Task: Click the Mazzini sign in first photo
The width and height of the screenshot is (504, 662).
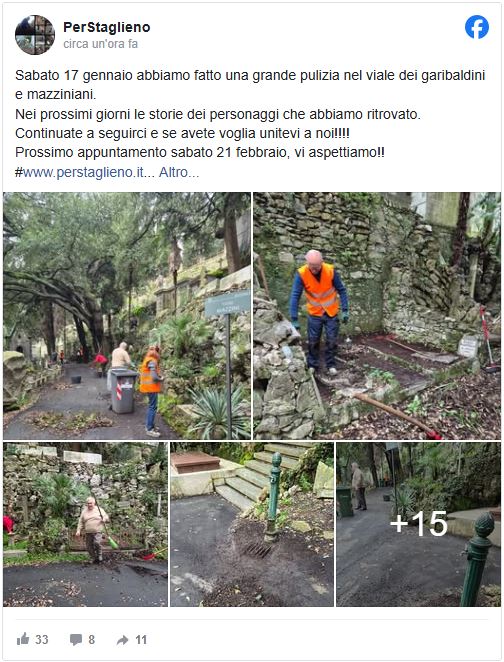Action: (x=227, y=303)
